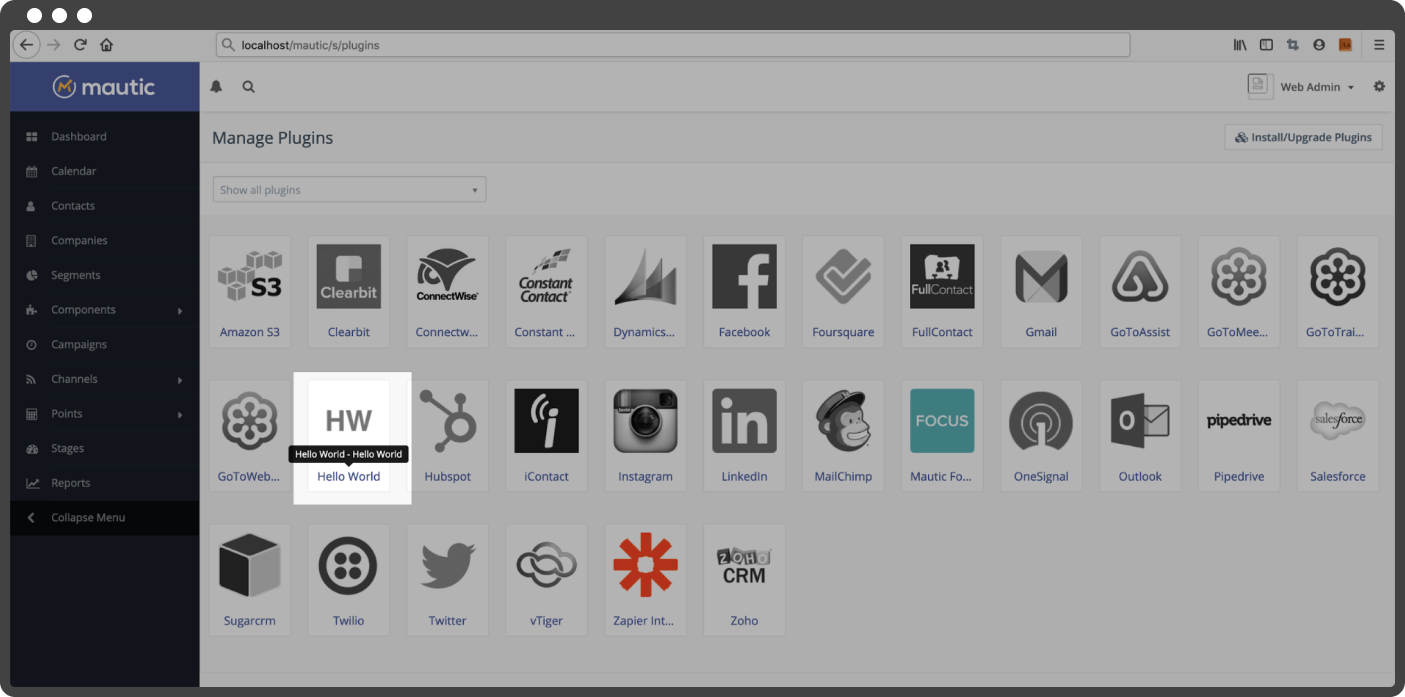The height and width of the screenshot is (697, 1405).
Task: Open the Gmail plugin card
Action: [x=1042, y=291]
